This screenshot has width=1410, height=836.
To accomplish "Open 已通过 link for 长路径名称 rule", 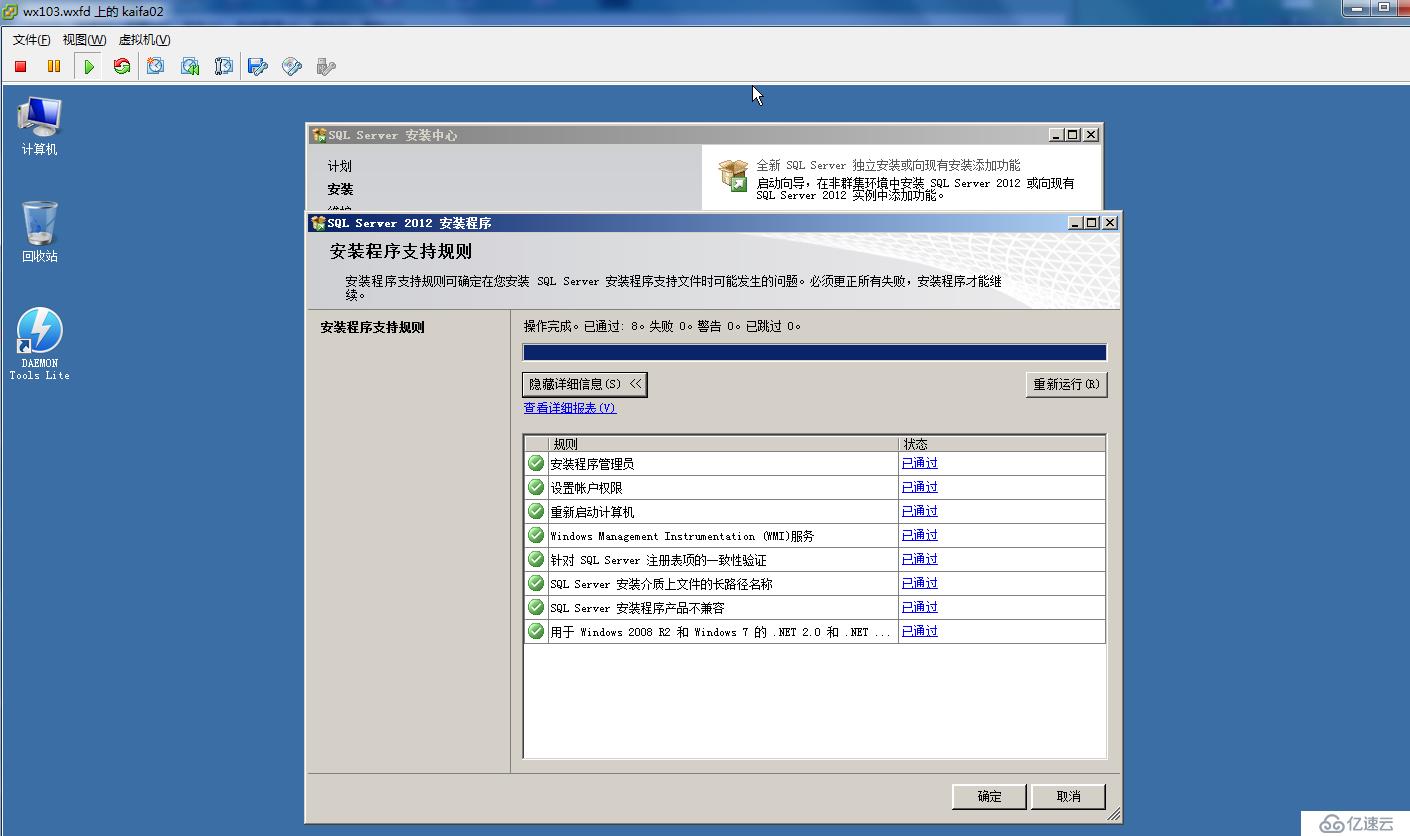I will click(920, 583).
